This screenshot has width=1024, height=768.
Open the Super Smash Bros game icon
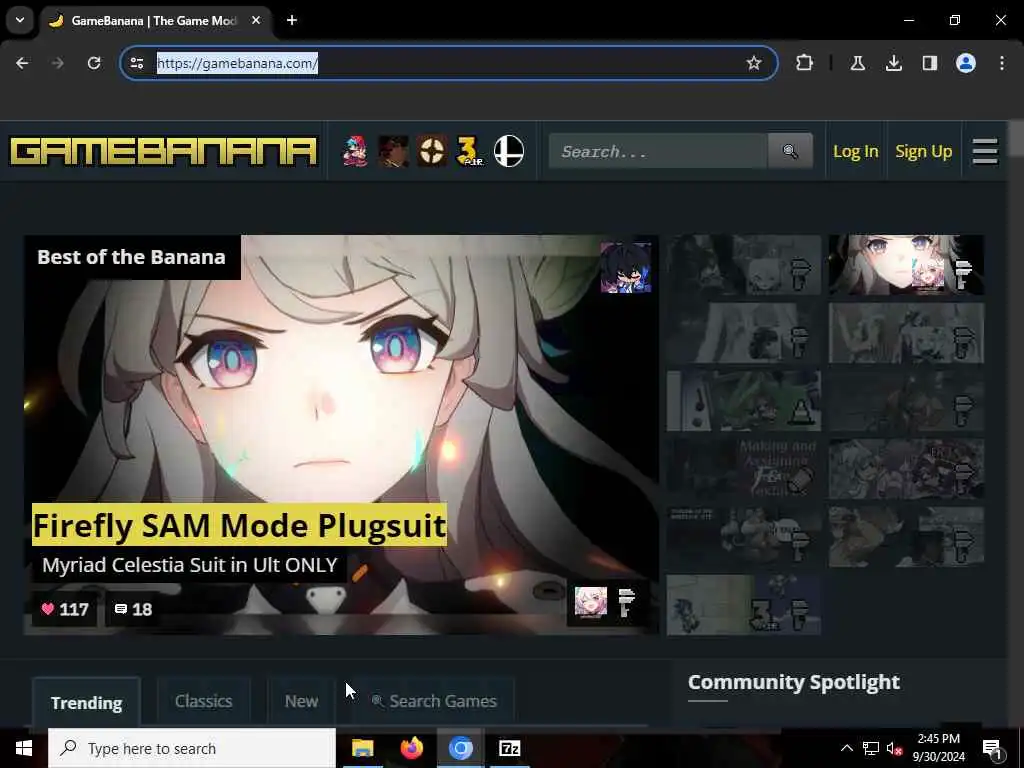click(x=509, y=152)
